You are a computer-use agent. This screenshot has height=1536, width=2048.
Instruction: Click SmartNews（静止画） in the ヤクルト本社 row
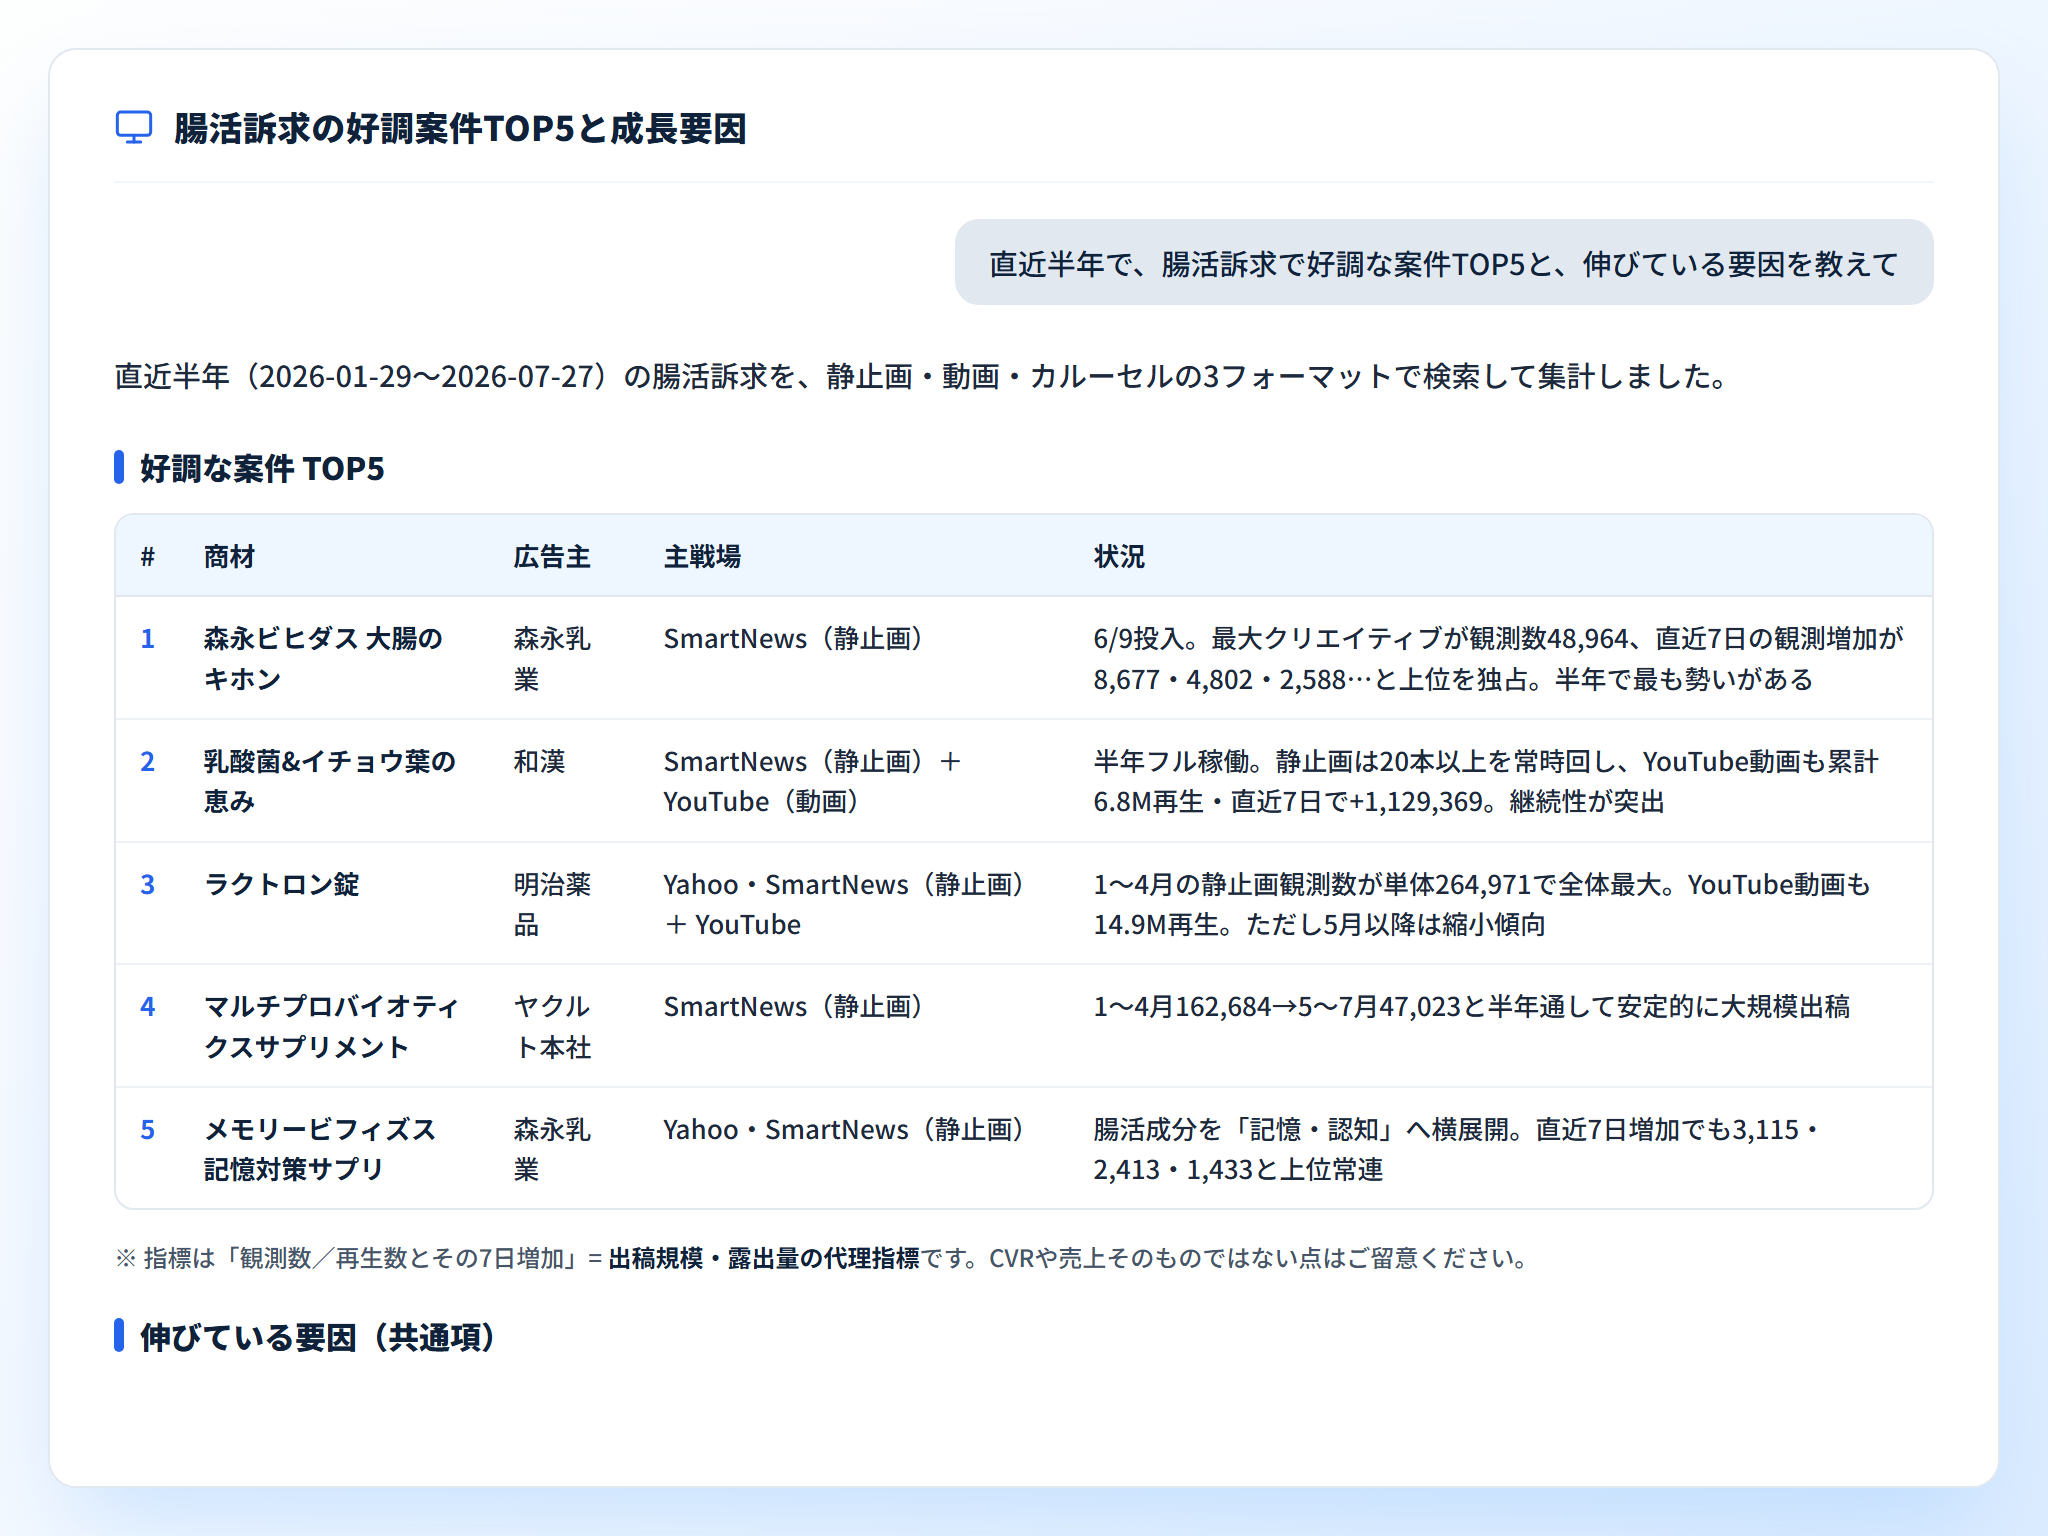point(793,1006)
